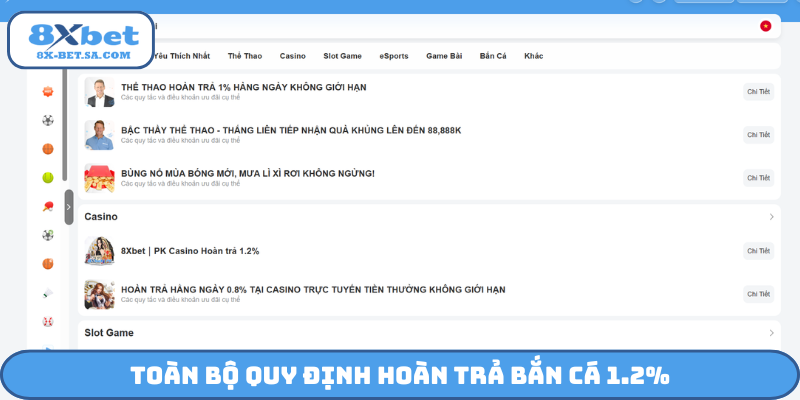Click the Slot Game section heading

tap(109, 333)
